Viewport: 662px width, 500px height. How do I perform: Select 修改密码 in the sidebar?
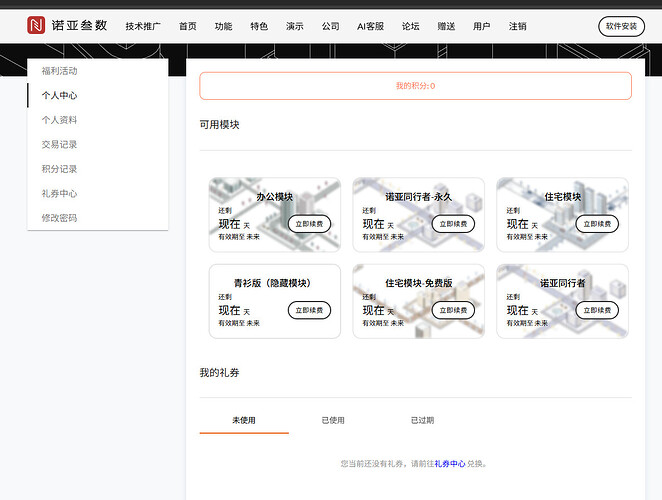tap(59, 217)
